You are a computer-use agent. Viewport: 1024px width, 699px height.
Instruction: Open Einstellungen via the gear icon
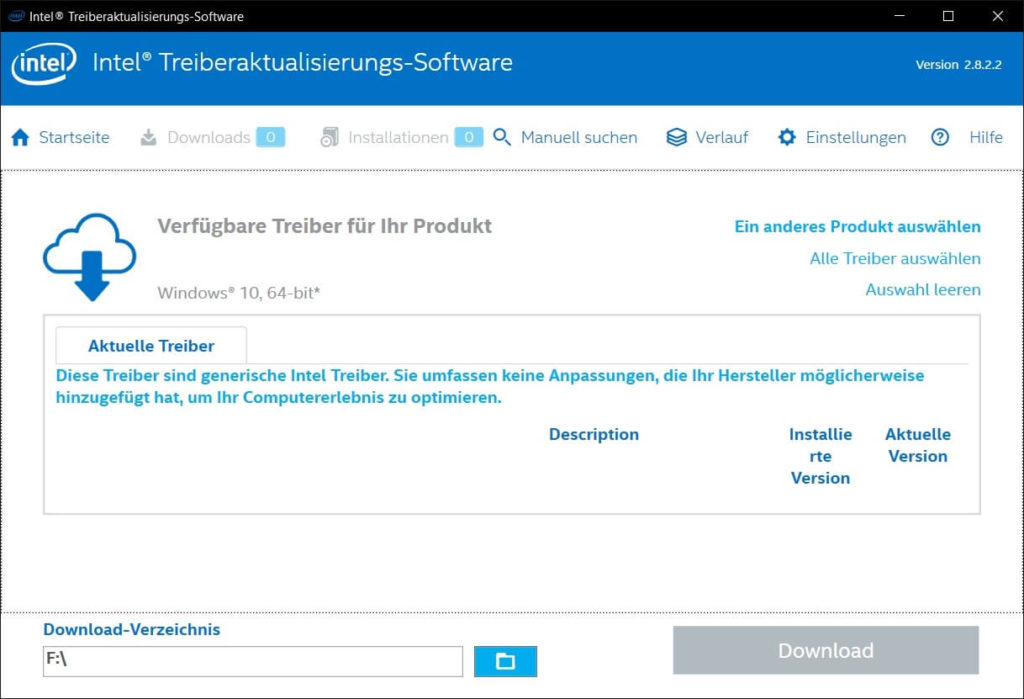(x=787, y=138)
